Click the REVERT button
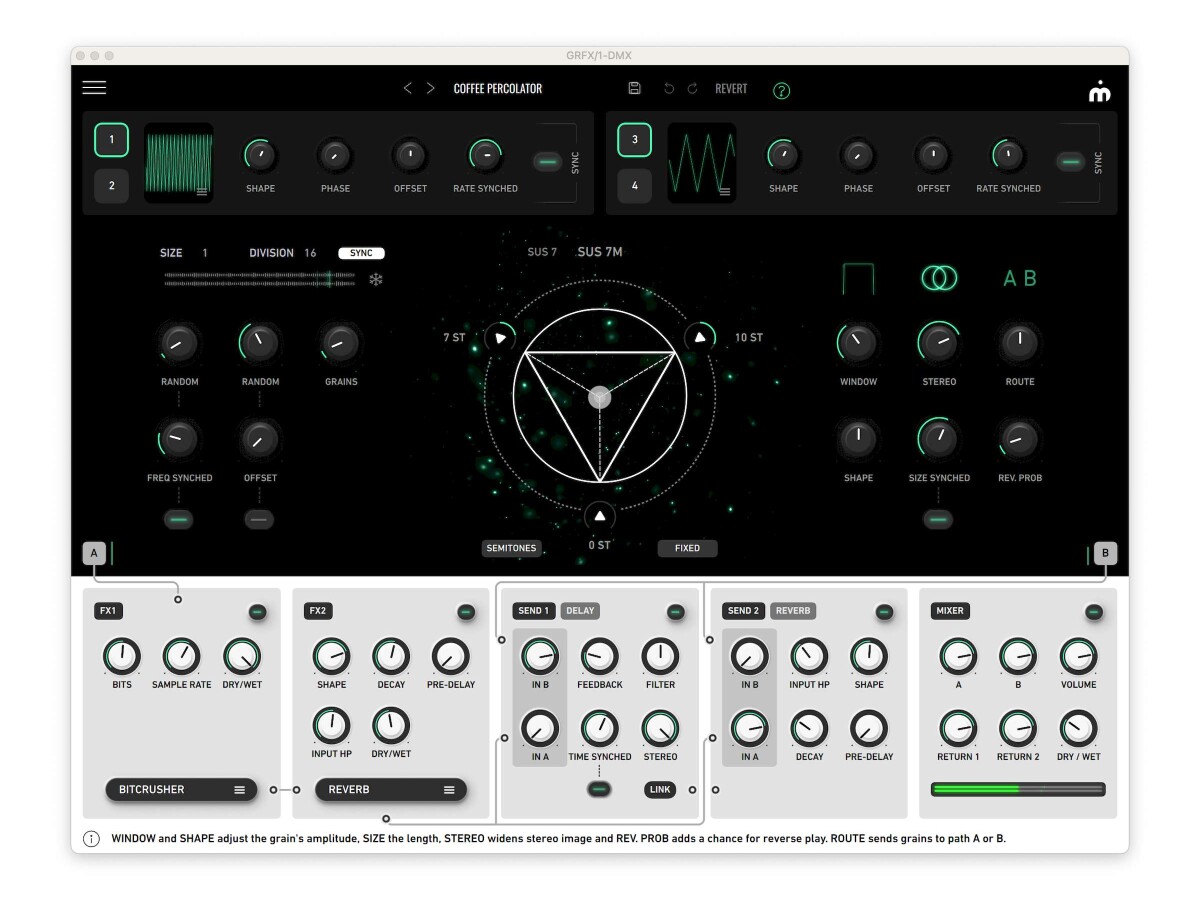Screen dimensions: 1200x900 (x=731, y=88)
